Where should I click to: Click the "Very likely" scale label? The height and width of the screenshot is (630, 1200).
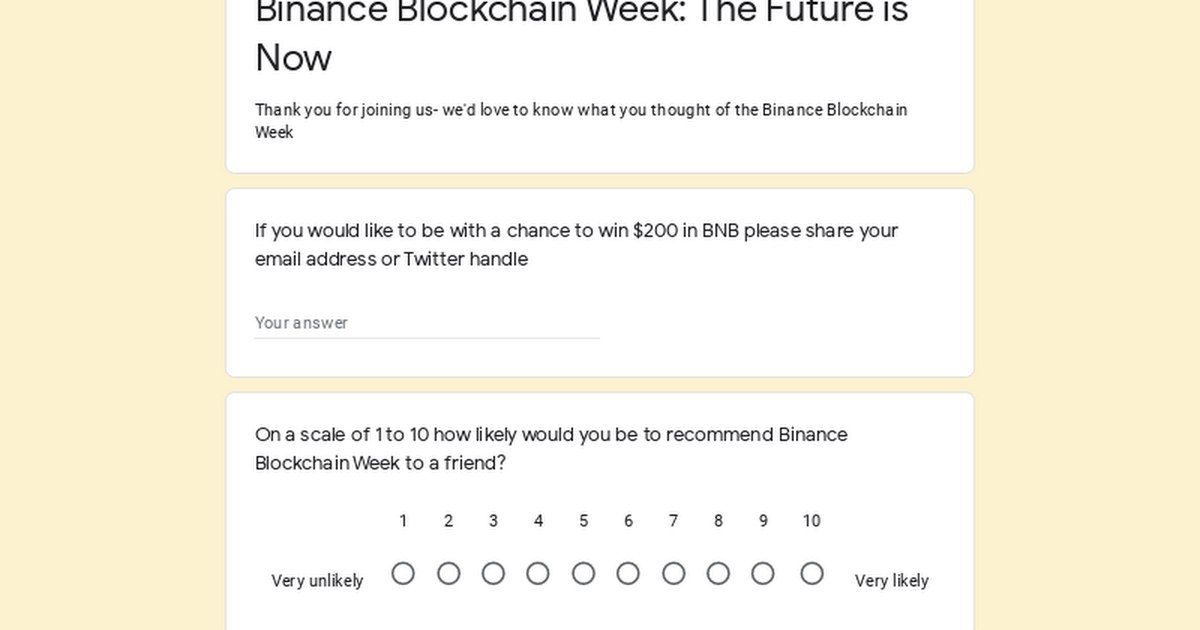pyautogui.click(x=891, y=581)
